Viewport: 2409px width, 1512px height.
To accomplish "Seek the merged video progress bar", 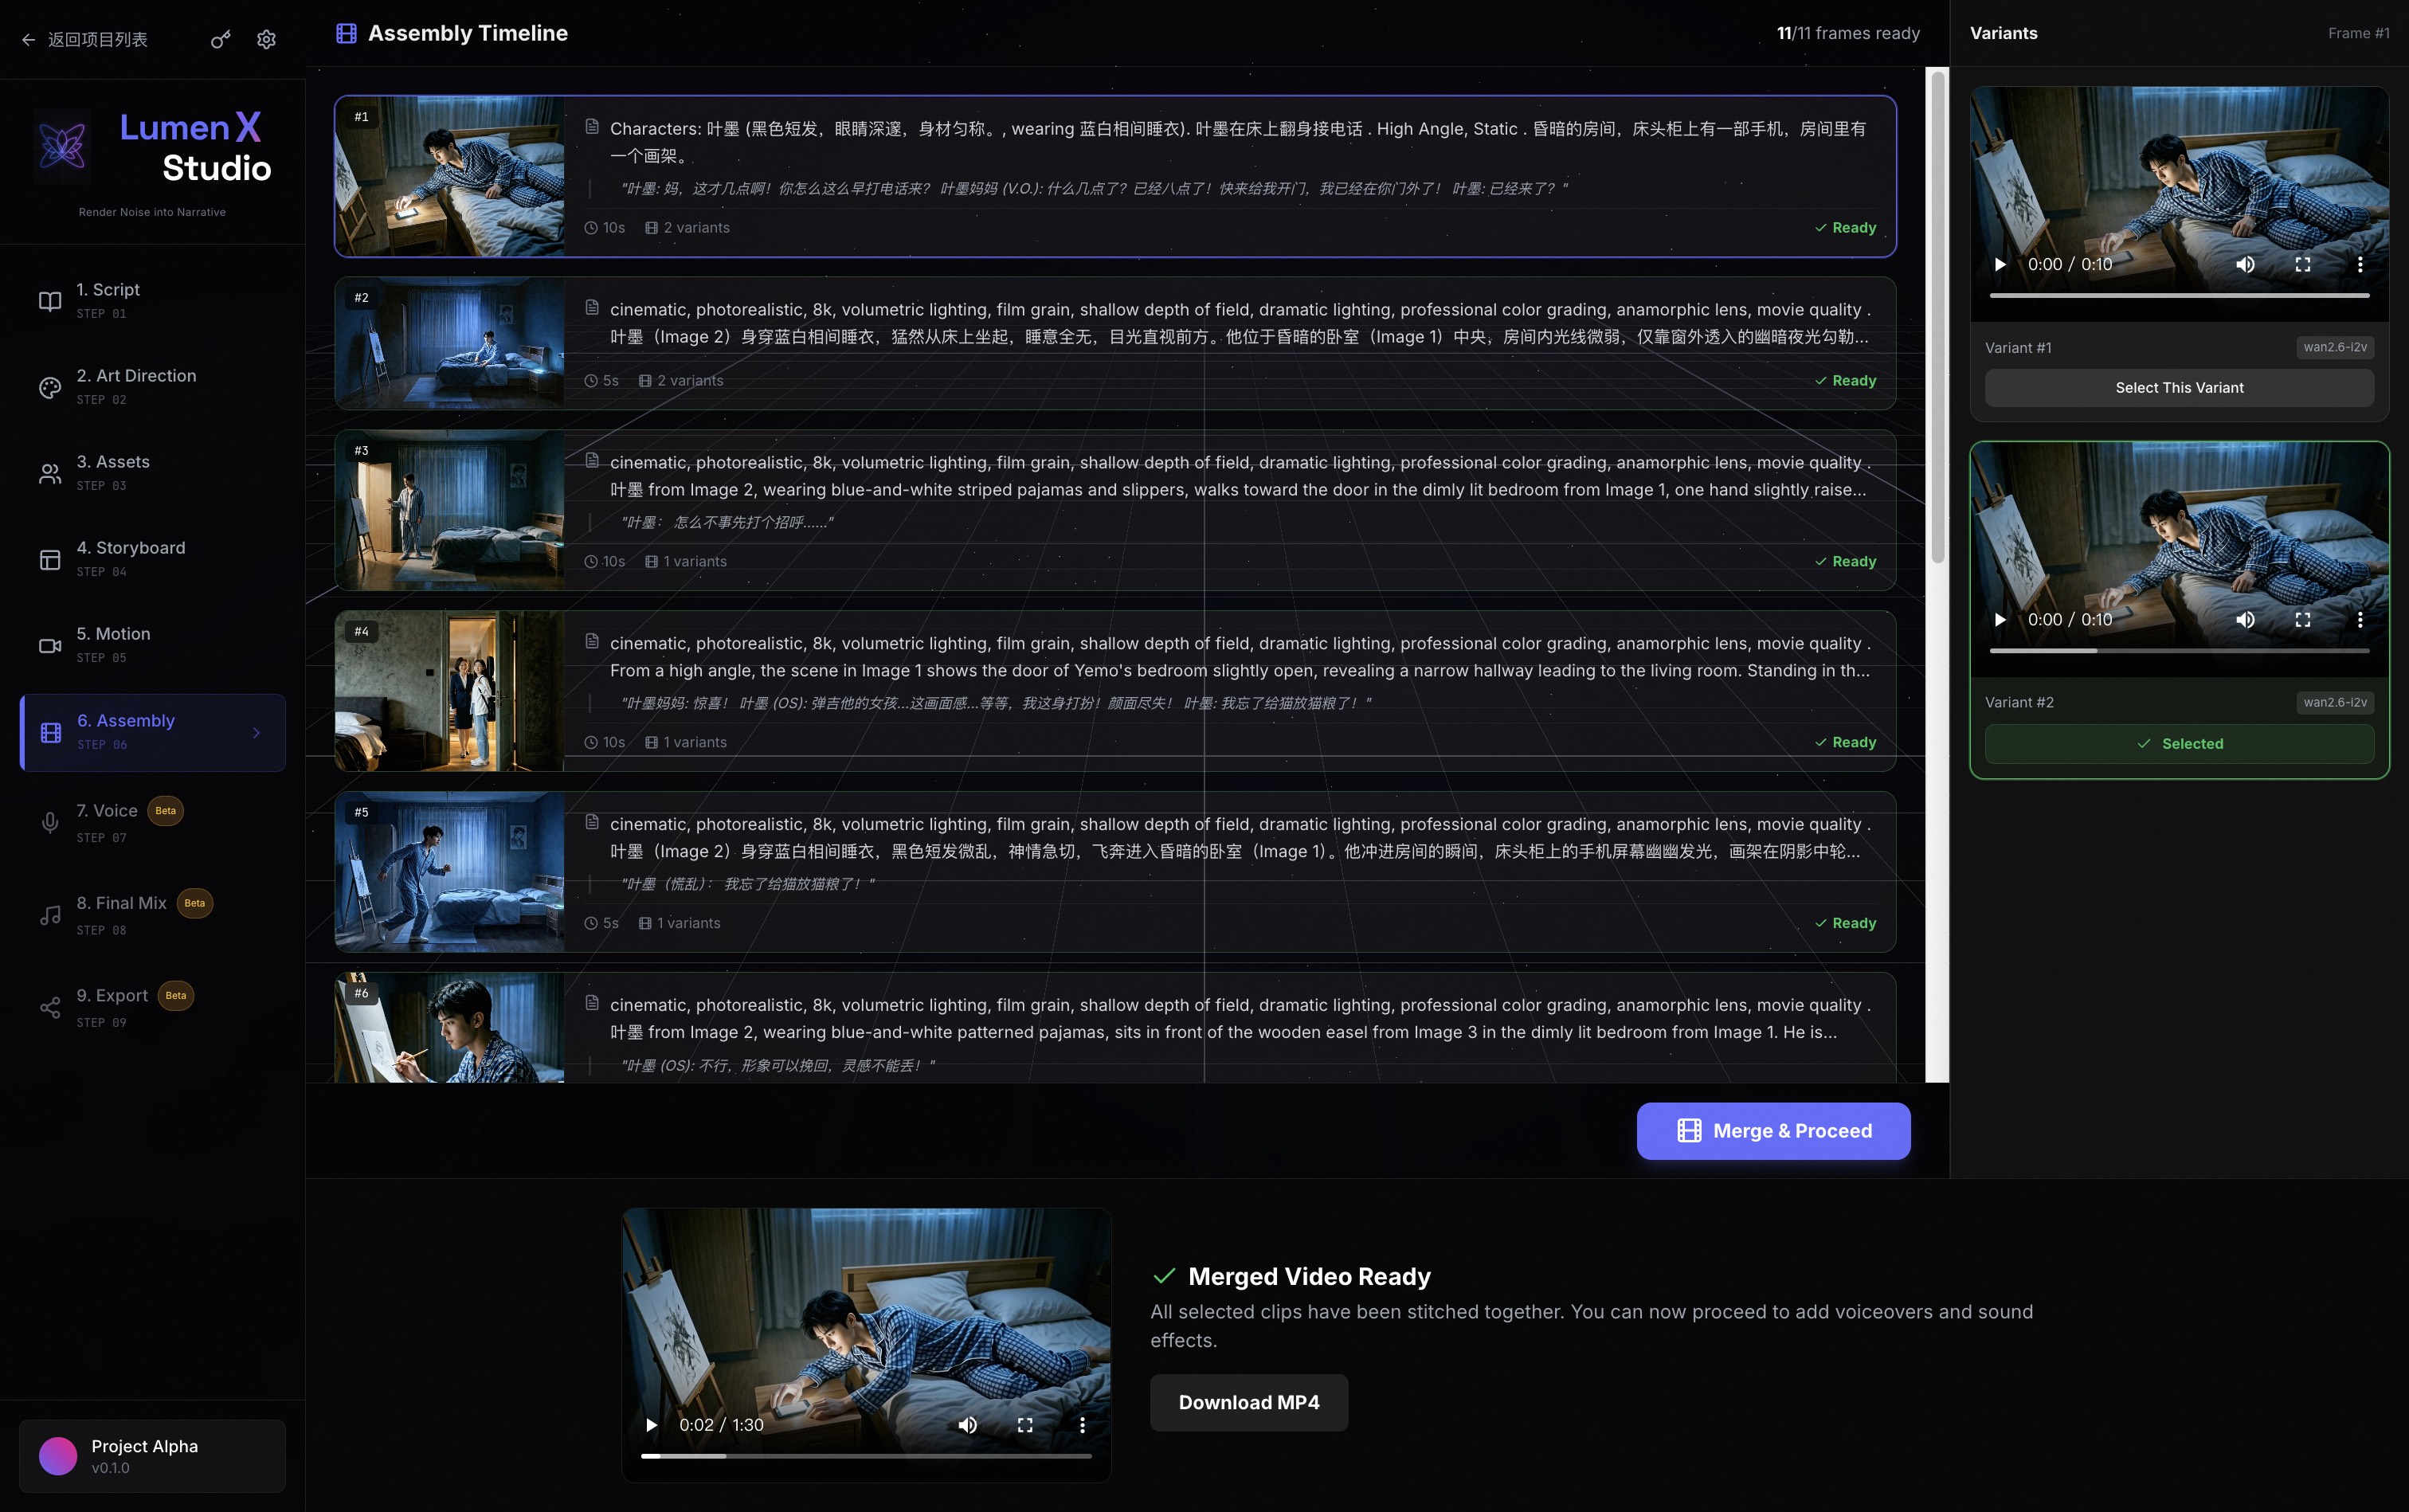I will [x=866, y=1456].
